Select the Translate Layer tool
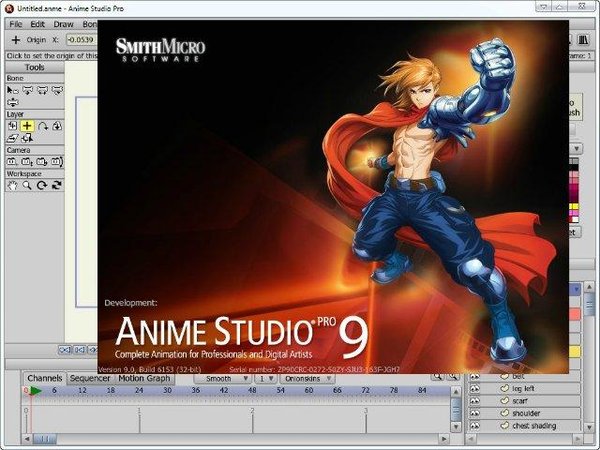 click(12, 126)
